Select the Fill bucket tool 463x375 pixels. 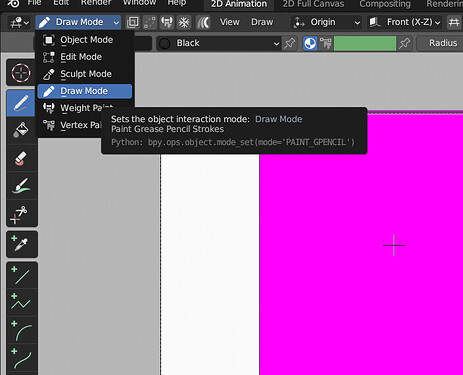click(21, 130)
